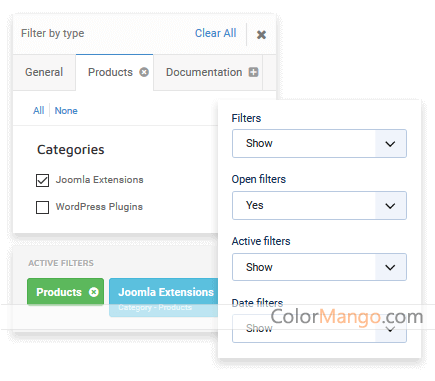Open the Active filters dropdown
The image size is (435, 381).
tap(319, 267)
